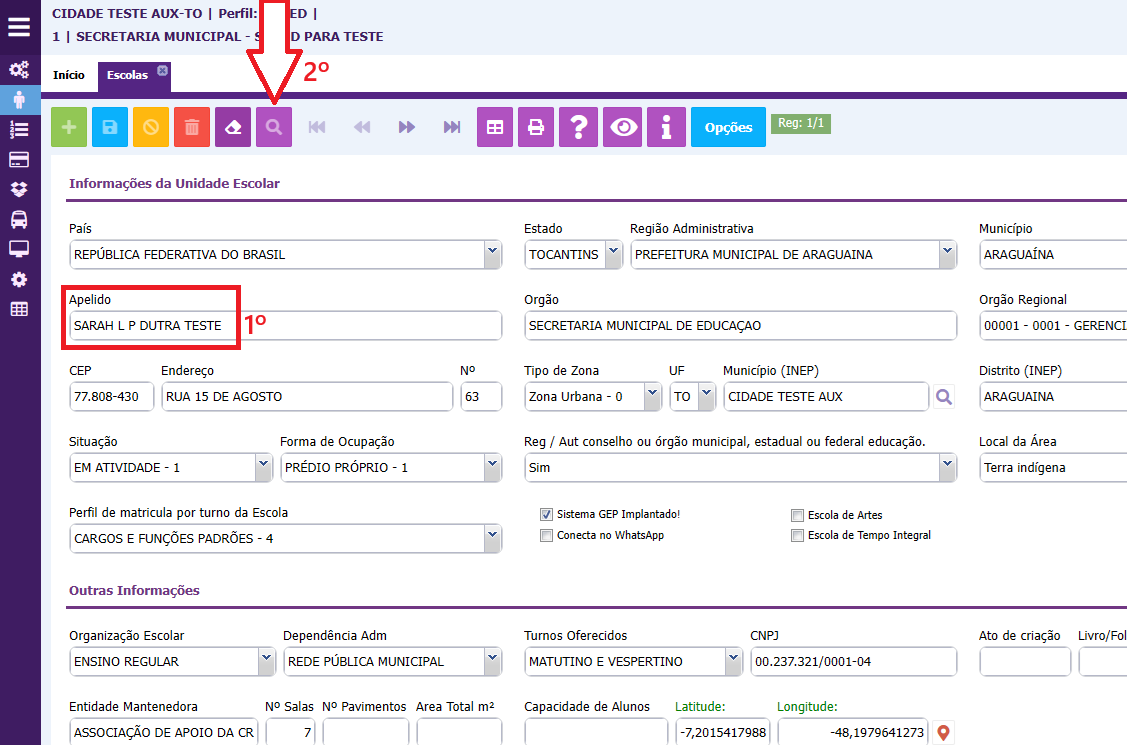Print using the printer icon
Image resolution: width=1127 pixels, height=745 pixels.
pos(536,127)
